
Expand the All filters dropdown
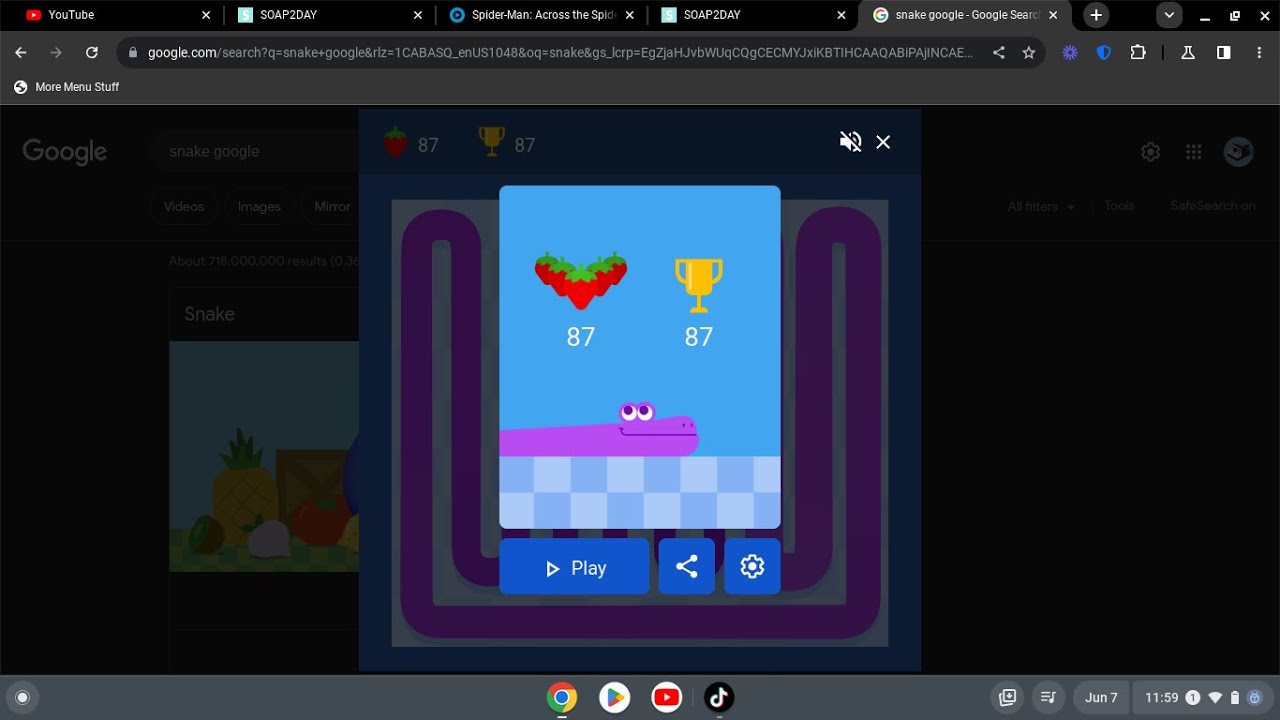pos(1041,206)
